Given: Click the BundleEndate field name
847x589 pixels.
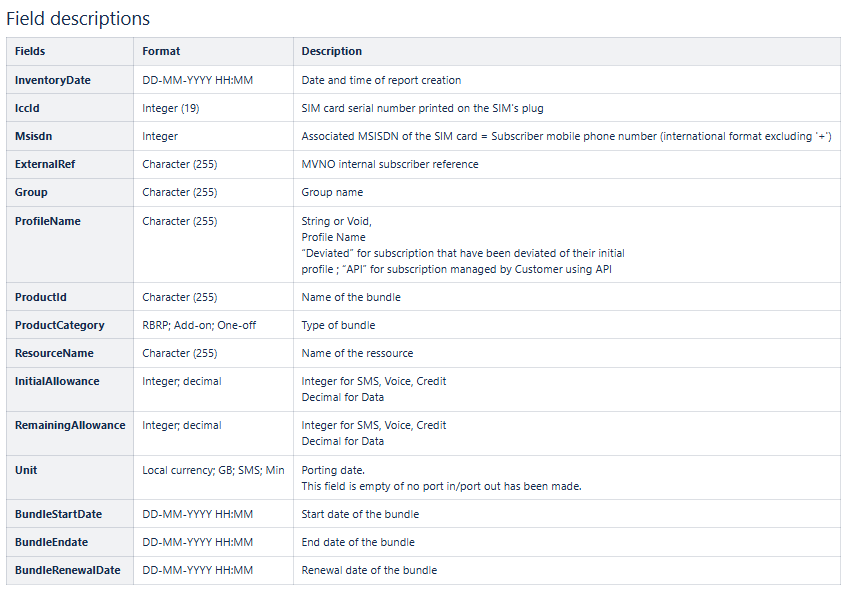Looking at the screenshot, I should (51, 543).
